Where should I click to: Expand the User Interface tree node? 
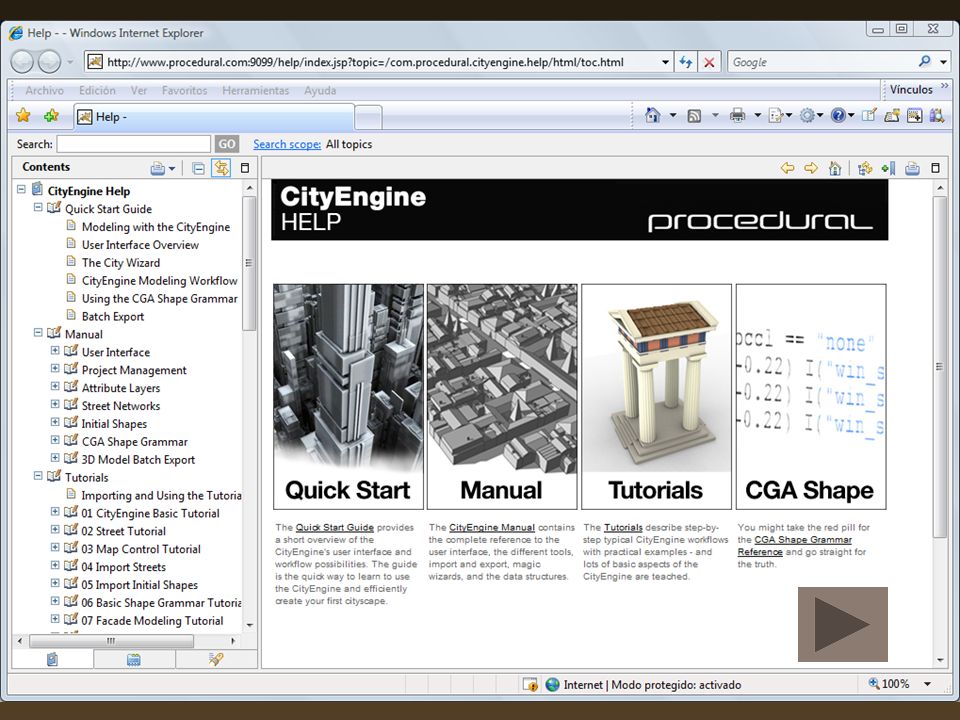(x=55, y=351)
